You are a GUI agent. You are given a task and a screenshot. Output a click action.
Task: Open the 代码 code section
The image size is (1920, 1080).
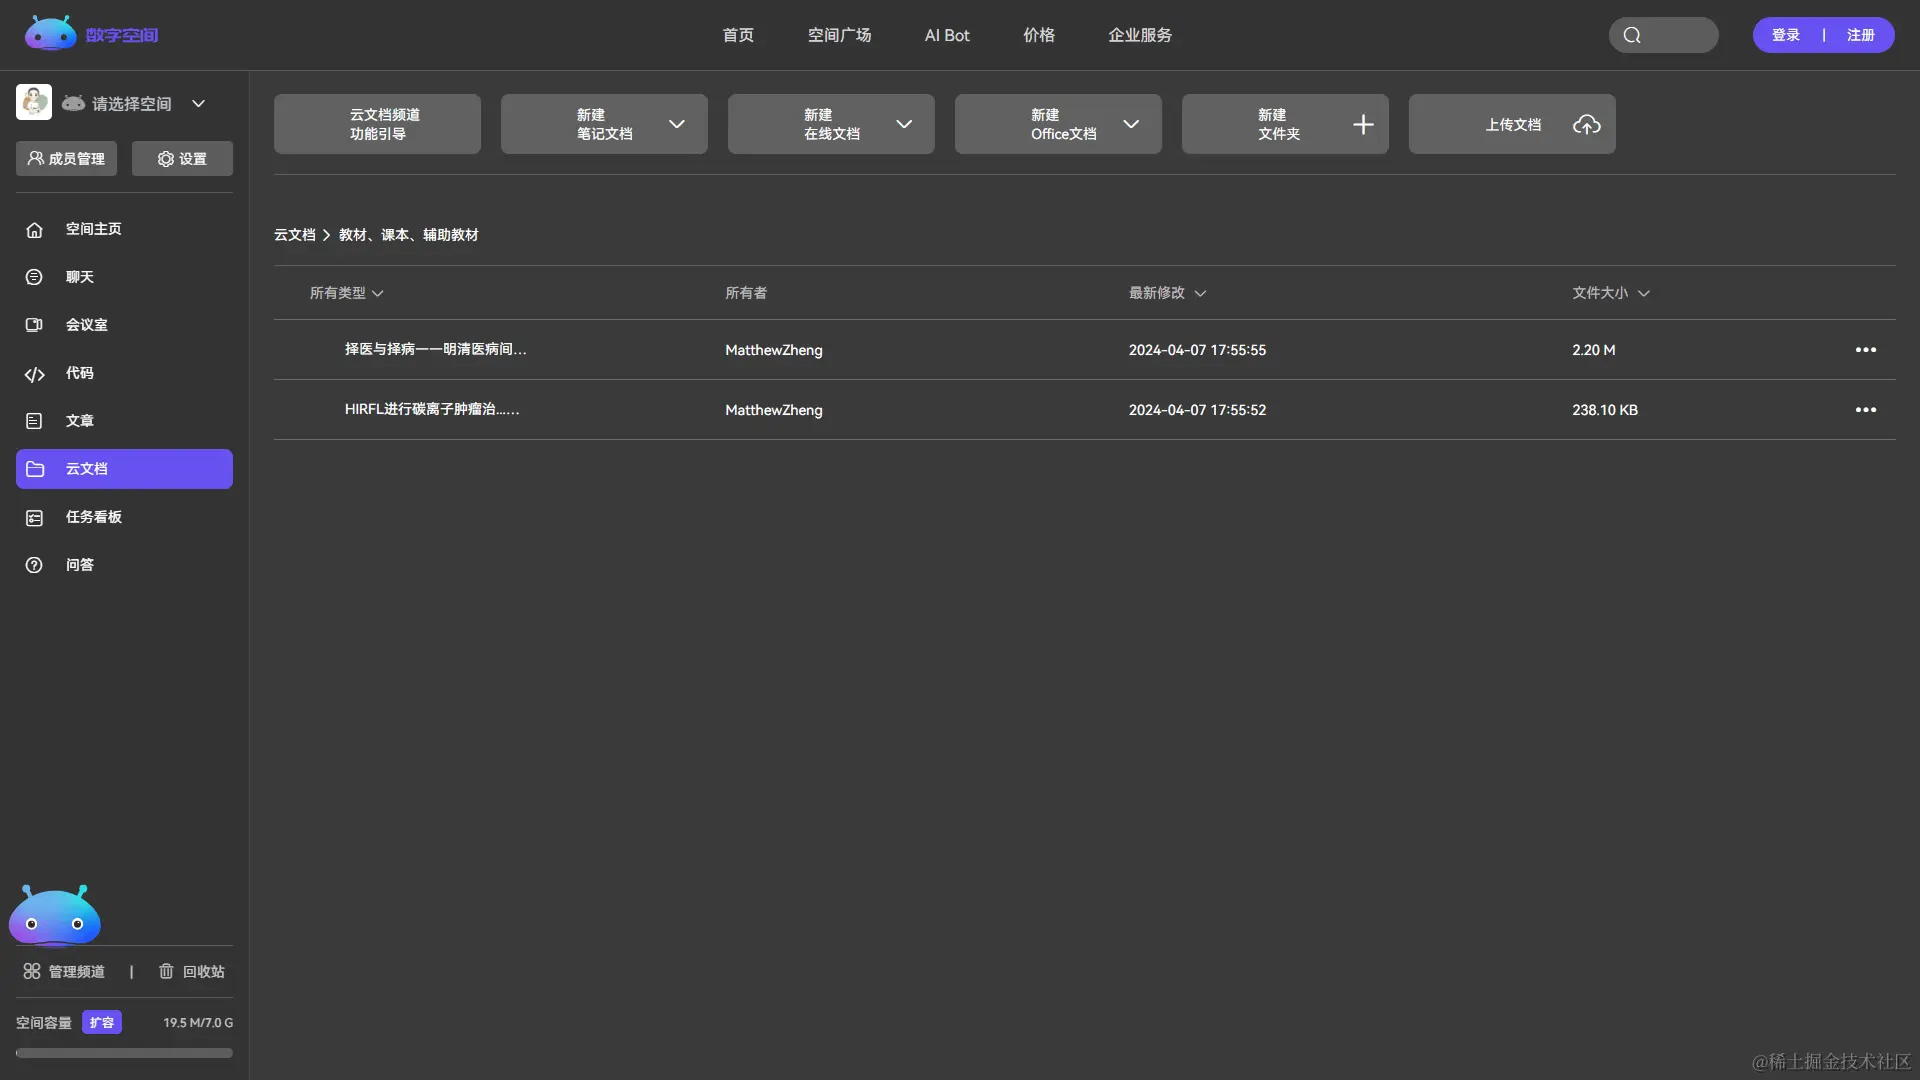pos(79,373)
